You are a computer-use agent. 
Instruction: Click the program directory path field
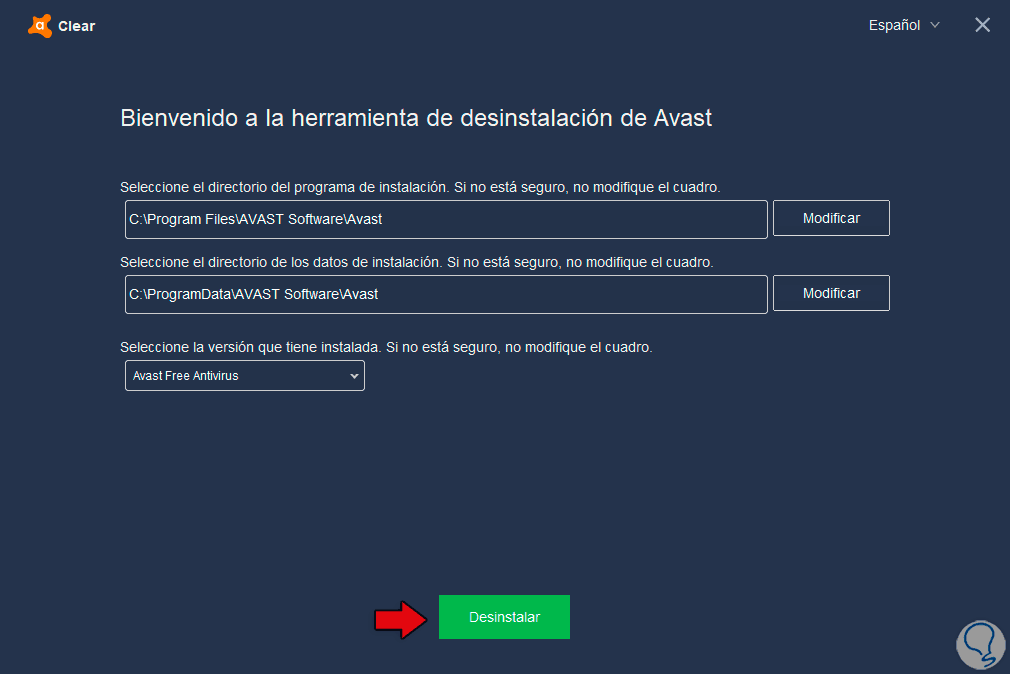coord(446,219)
